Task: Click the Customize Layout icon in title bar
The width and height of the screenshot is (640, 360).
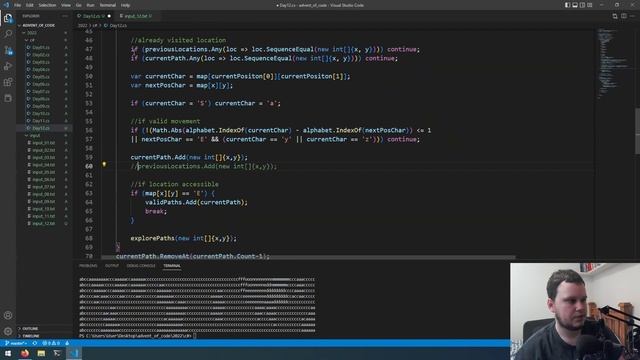Action: (x=590, y=5)
